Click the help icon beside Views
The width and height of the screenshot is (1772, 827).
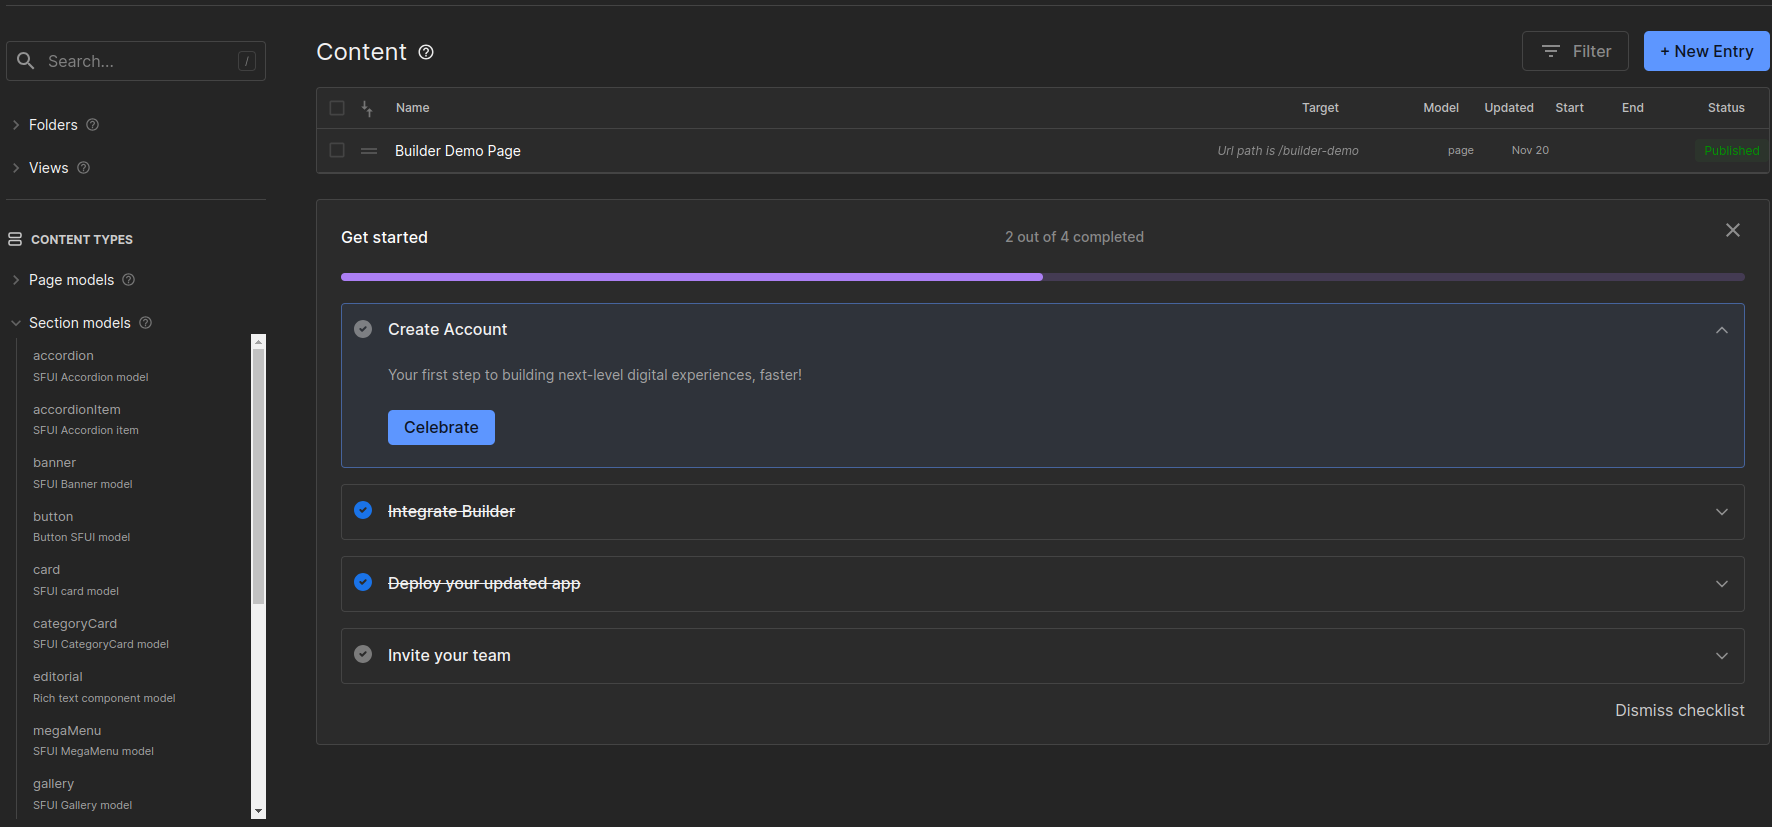(84, 168)
